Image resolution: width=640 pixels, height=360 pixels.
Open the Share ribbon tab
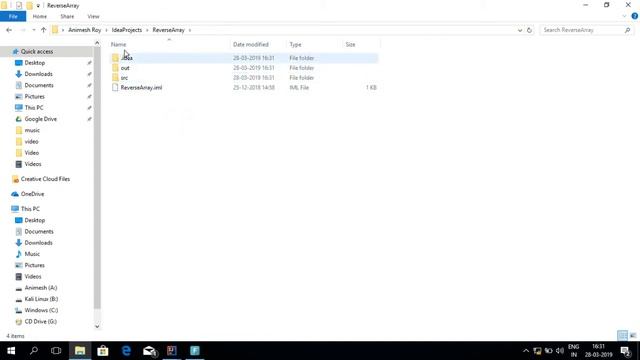click(67, 16)
